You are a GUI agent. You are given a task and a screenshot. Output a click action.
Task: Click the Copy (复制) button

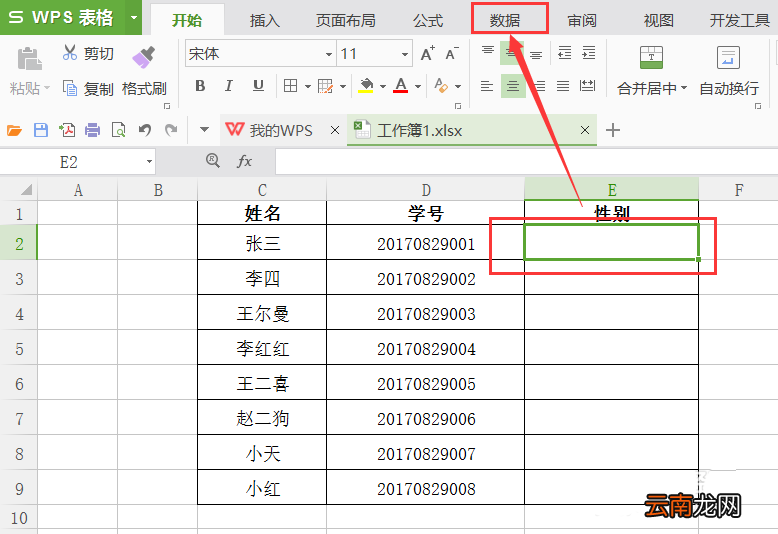click(x=88, y=88)
